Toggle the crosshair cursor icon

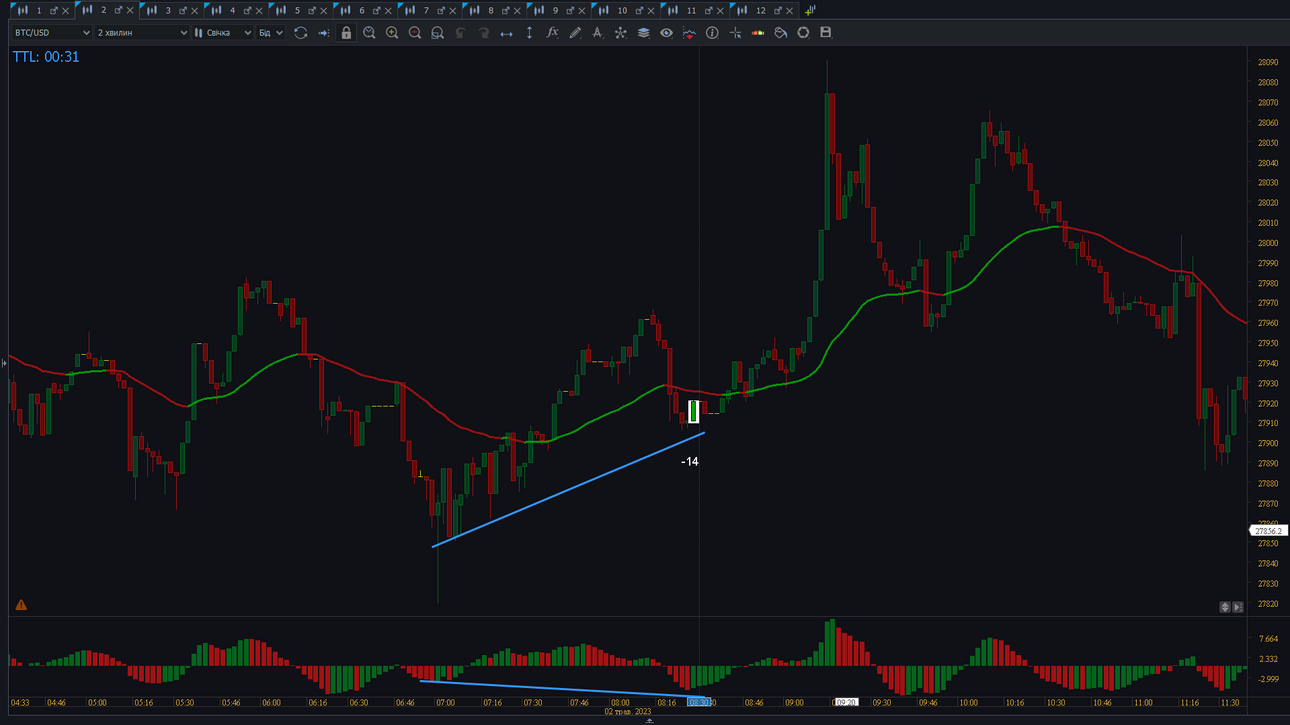(735, 33)
